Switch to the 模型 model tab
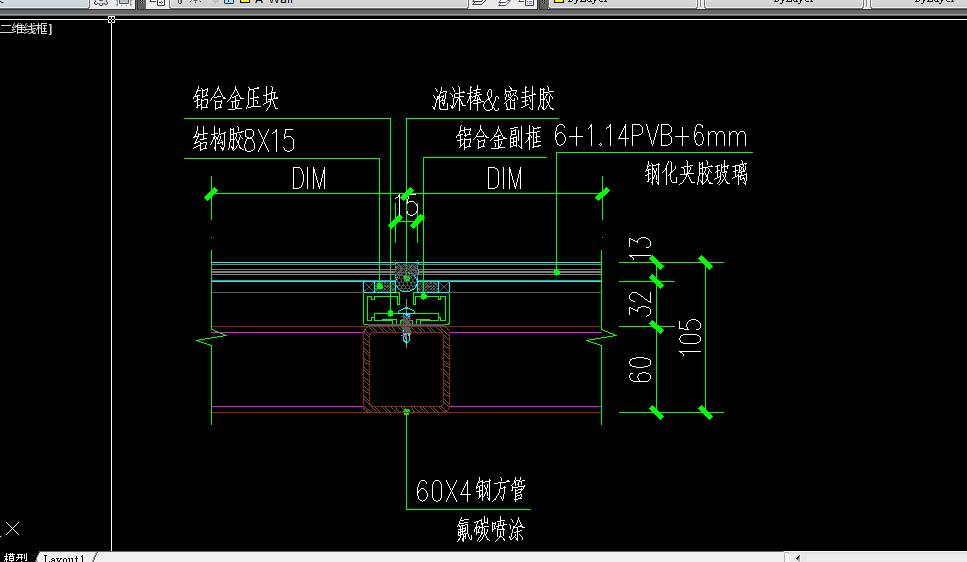The image size is (967, 562). 15,558
